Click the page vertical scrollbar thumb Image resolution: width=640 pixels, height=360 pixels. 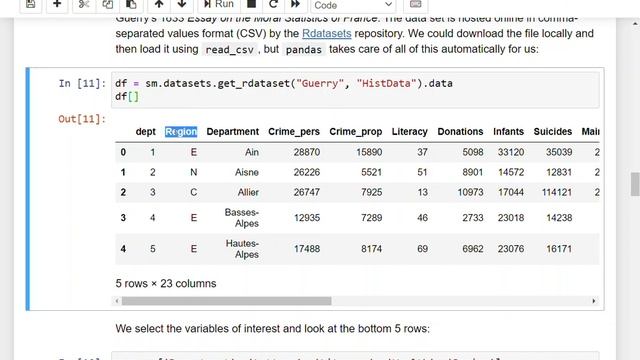point(635,184)
